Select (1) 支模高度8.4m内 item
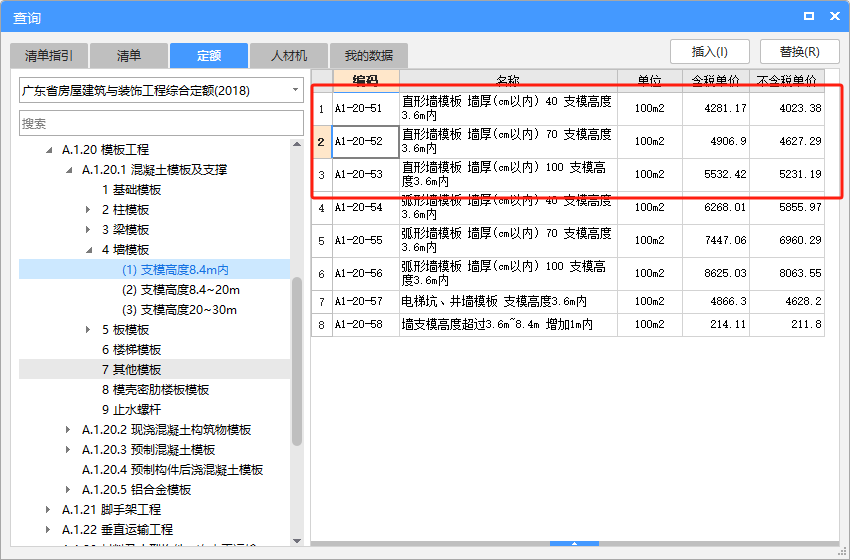This screenshot has height=560, width=850. point(175,270)
